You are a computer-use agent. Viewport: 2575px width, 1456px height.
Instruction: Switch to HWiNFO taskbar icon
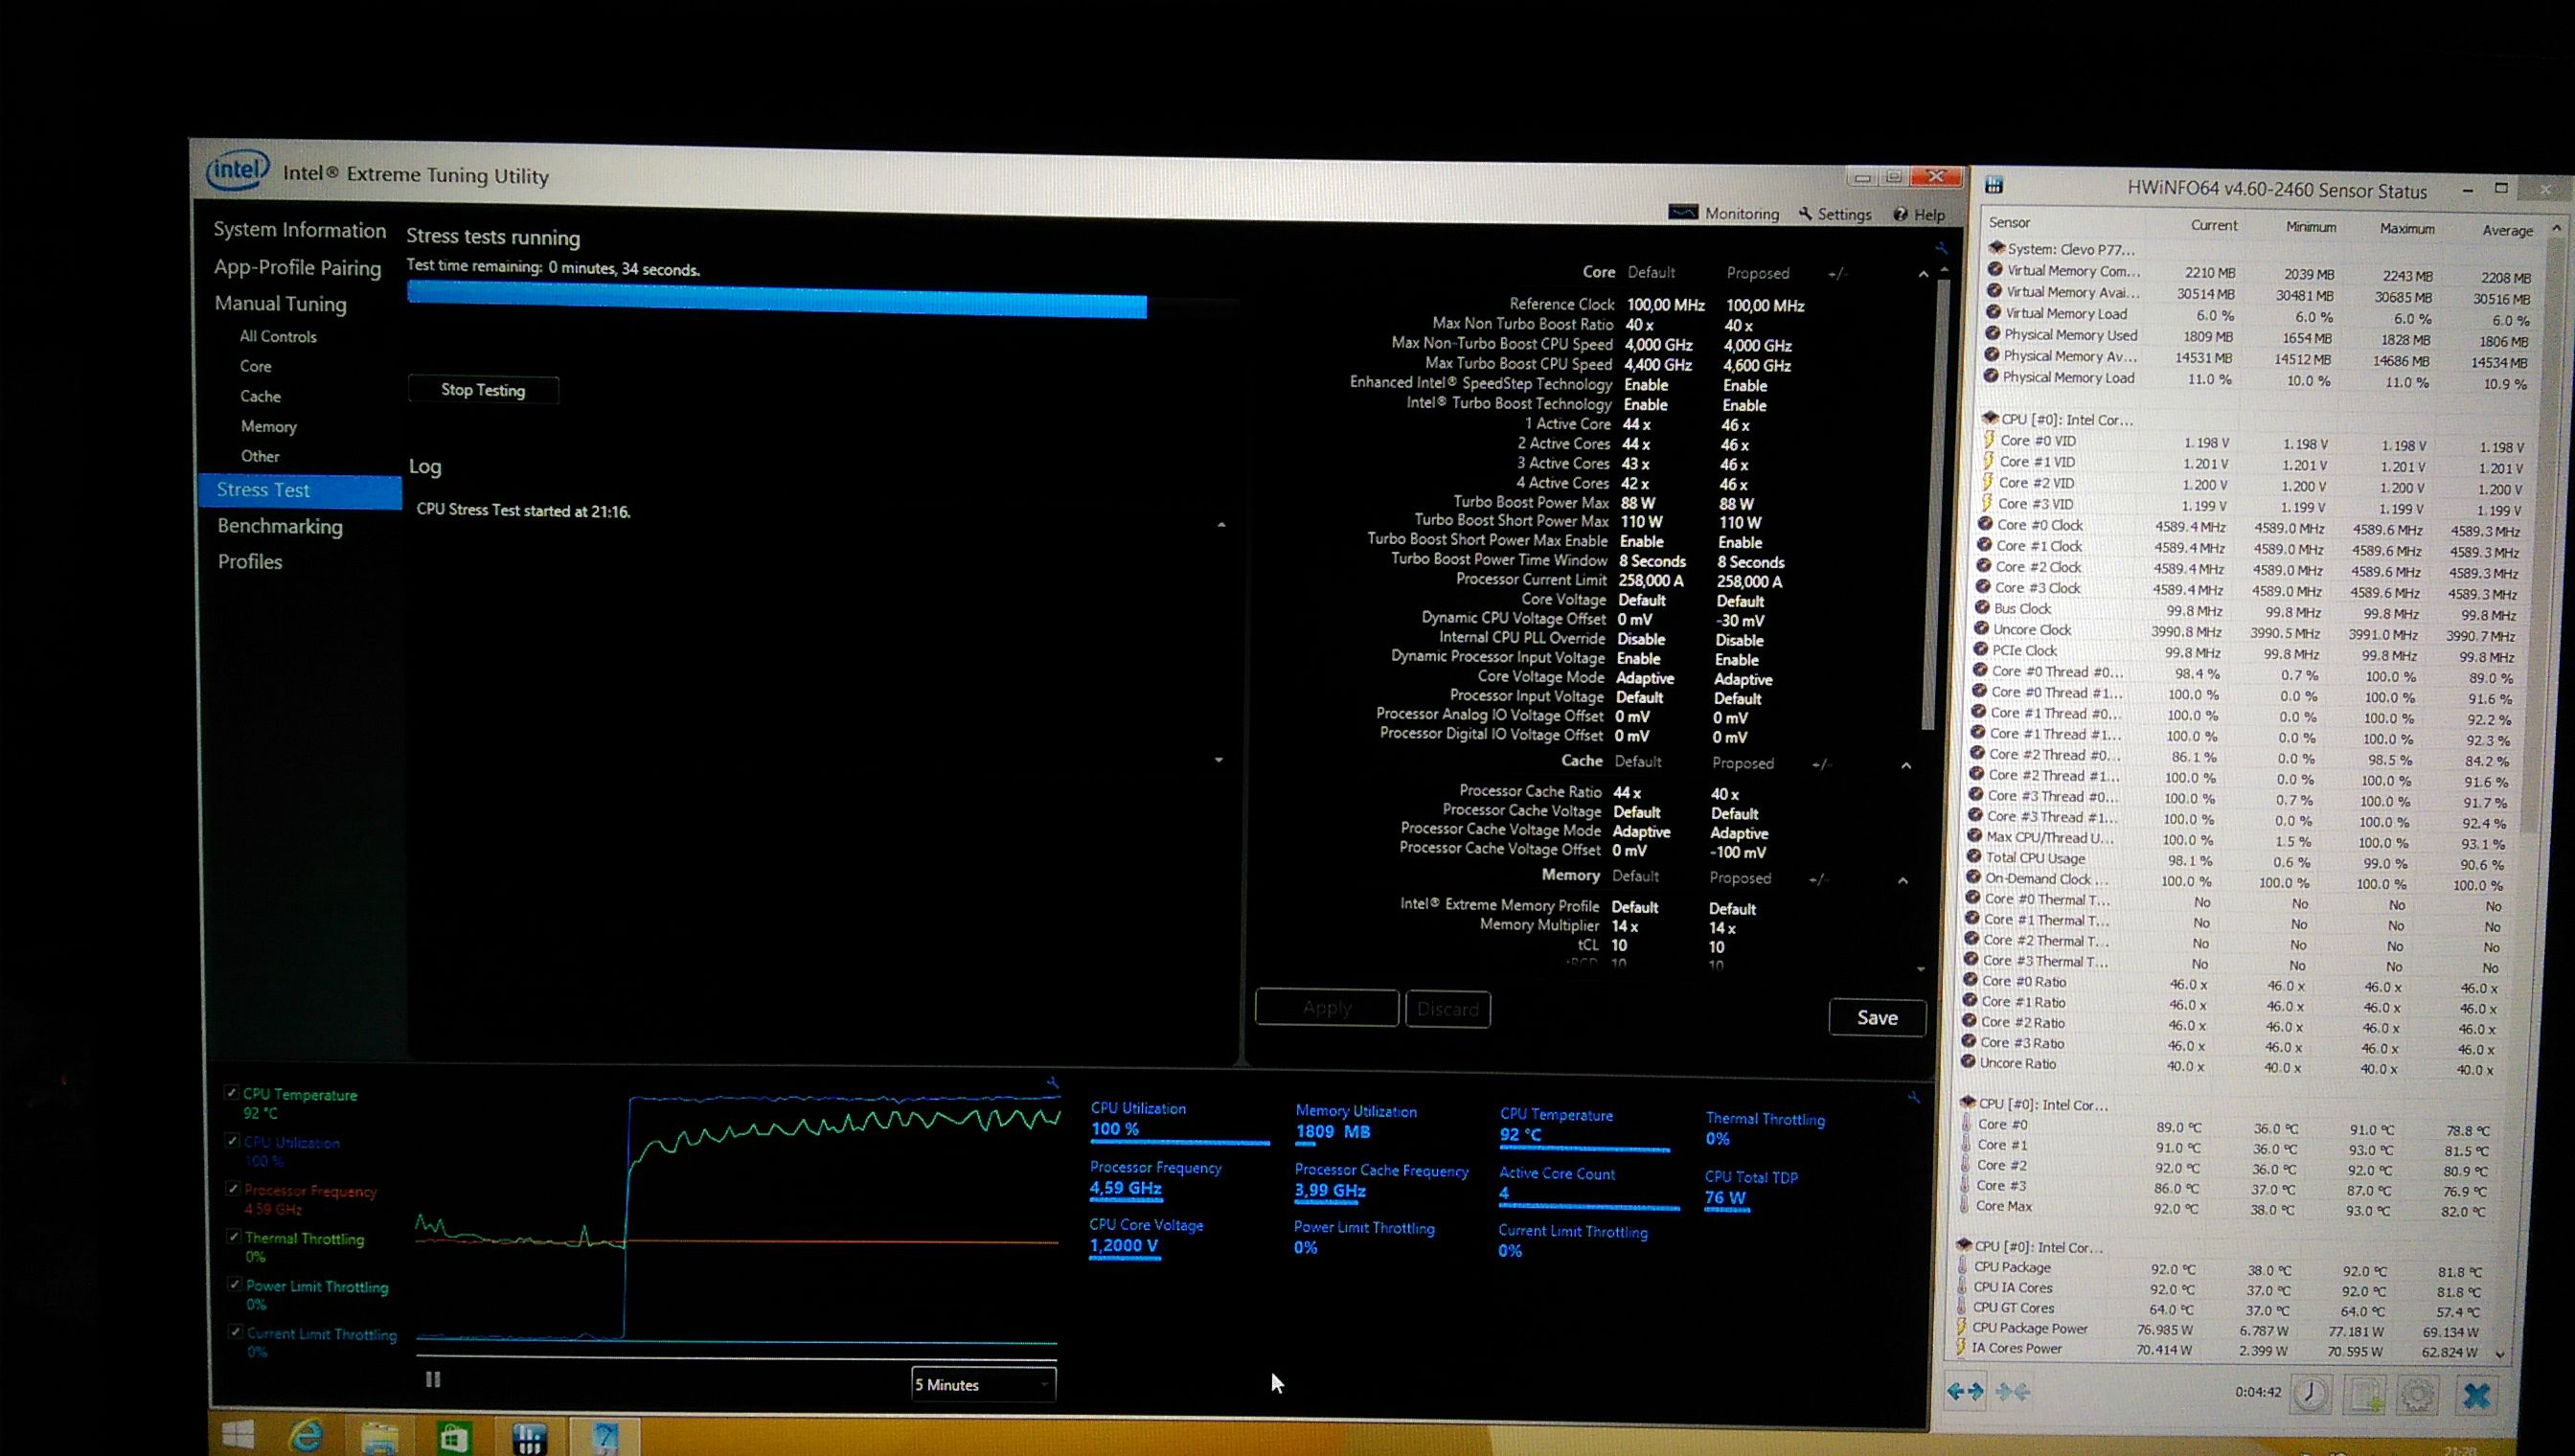[529, 1438]
